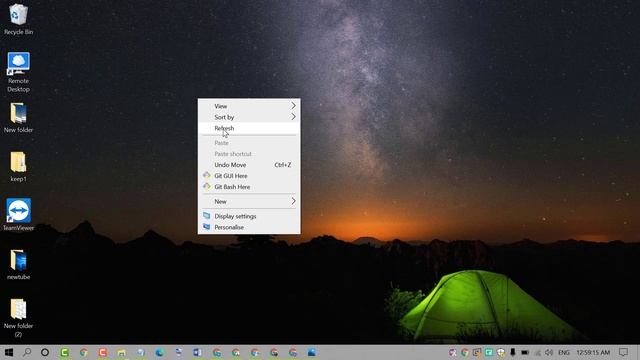
Task: Click the Windows Security shield tray icon
Action: (x=501, y=353)
